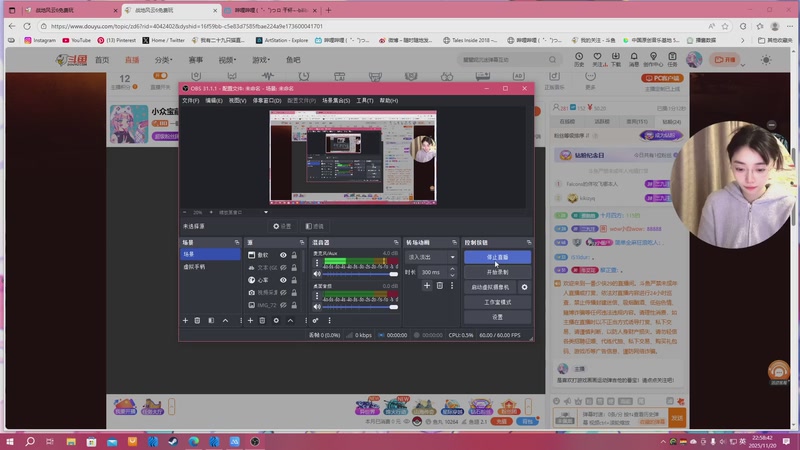Add a scene transition with the plus button
The height and width of the screenshot is (450, 800).
coord(427,286)
